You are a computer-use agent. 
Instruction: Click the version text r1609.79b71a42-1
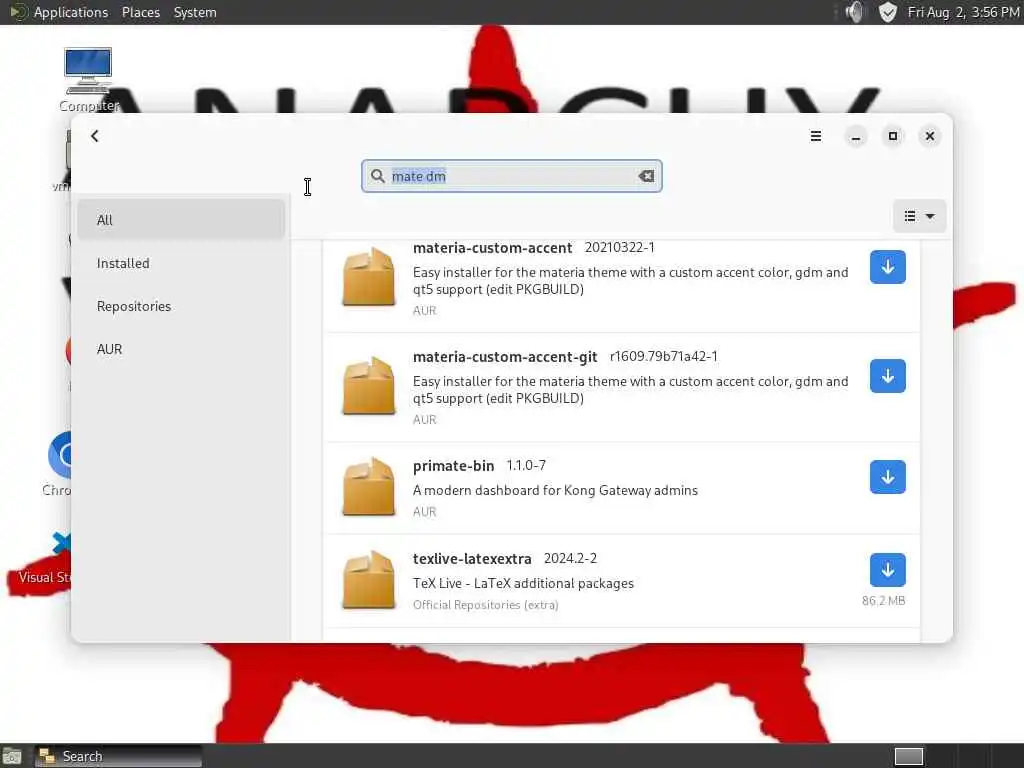coord(664,357)
